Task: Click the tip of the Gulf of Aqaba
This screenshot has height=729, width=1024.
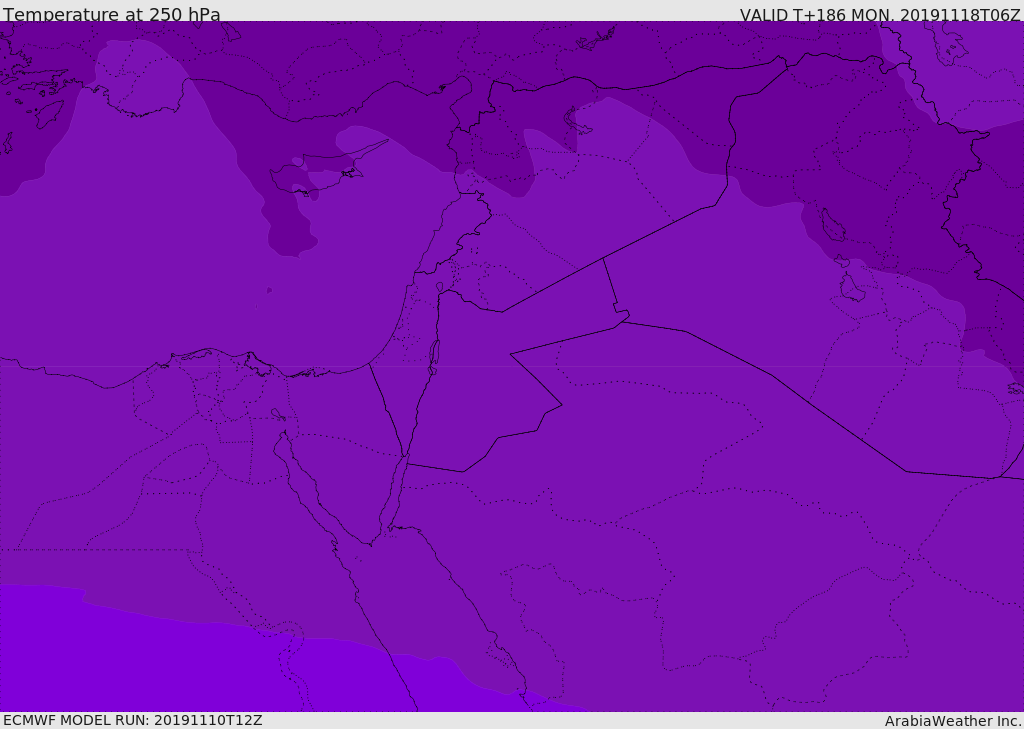Action: [406, 457]
